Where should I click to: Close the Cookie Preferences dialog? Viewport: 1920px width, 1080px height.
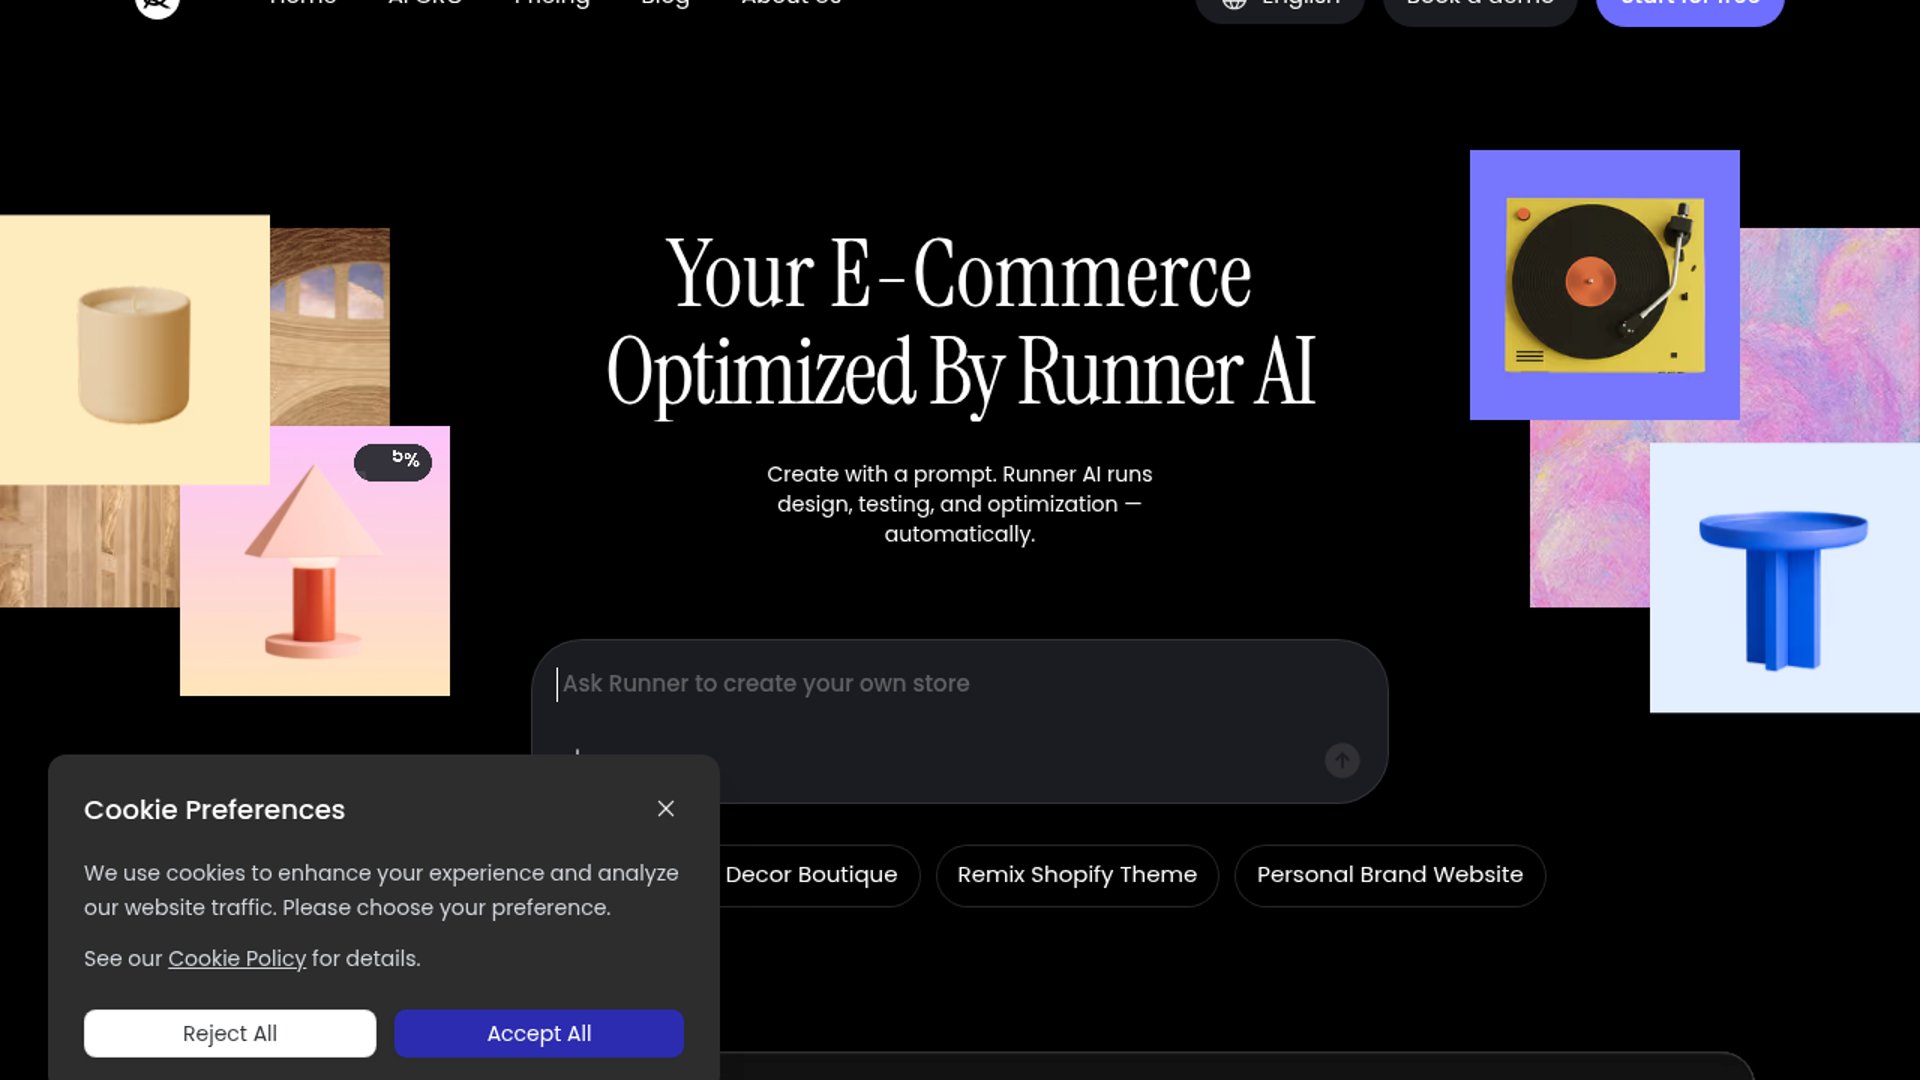point(666,809)
